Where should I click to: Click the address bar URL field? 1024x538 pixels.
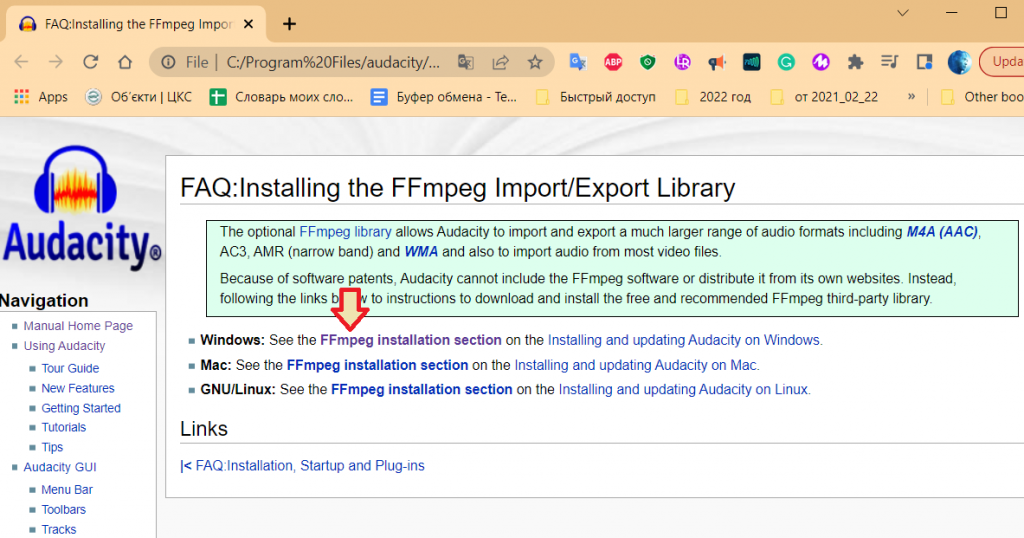(x=333, y=62)
